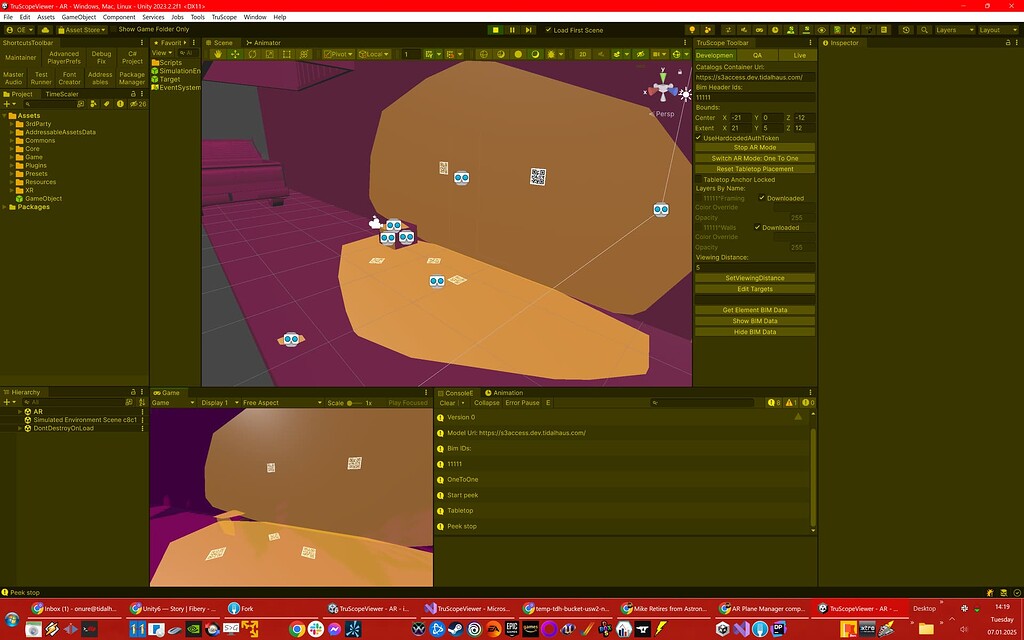Viewport: 1024px width, 640px height.
Task: Check the Tabletop Anchor Locked checkbox
Action: [699, 178]
